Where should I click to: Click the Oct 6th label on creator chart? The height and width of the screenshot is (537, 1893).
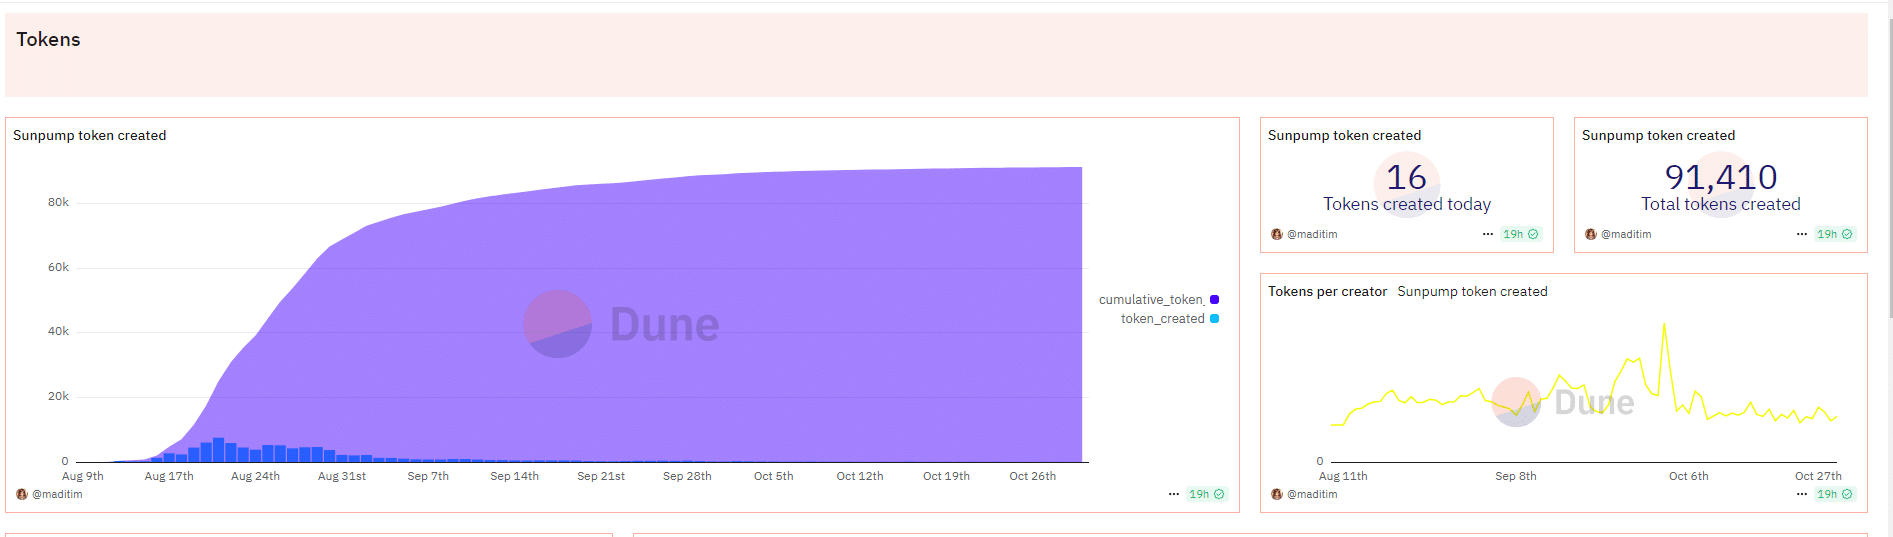tap(1688, 476)
